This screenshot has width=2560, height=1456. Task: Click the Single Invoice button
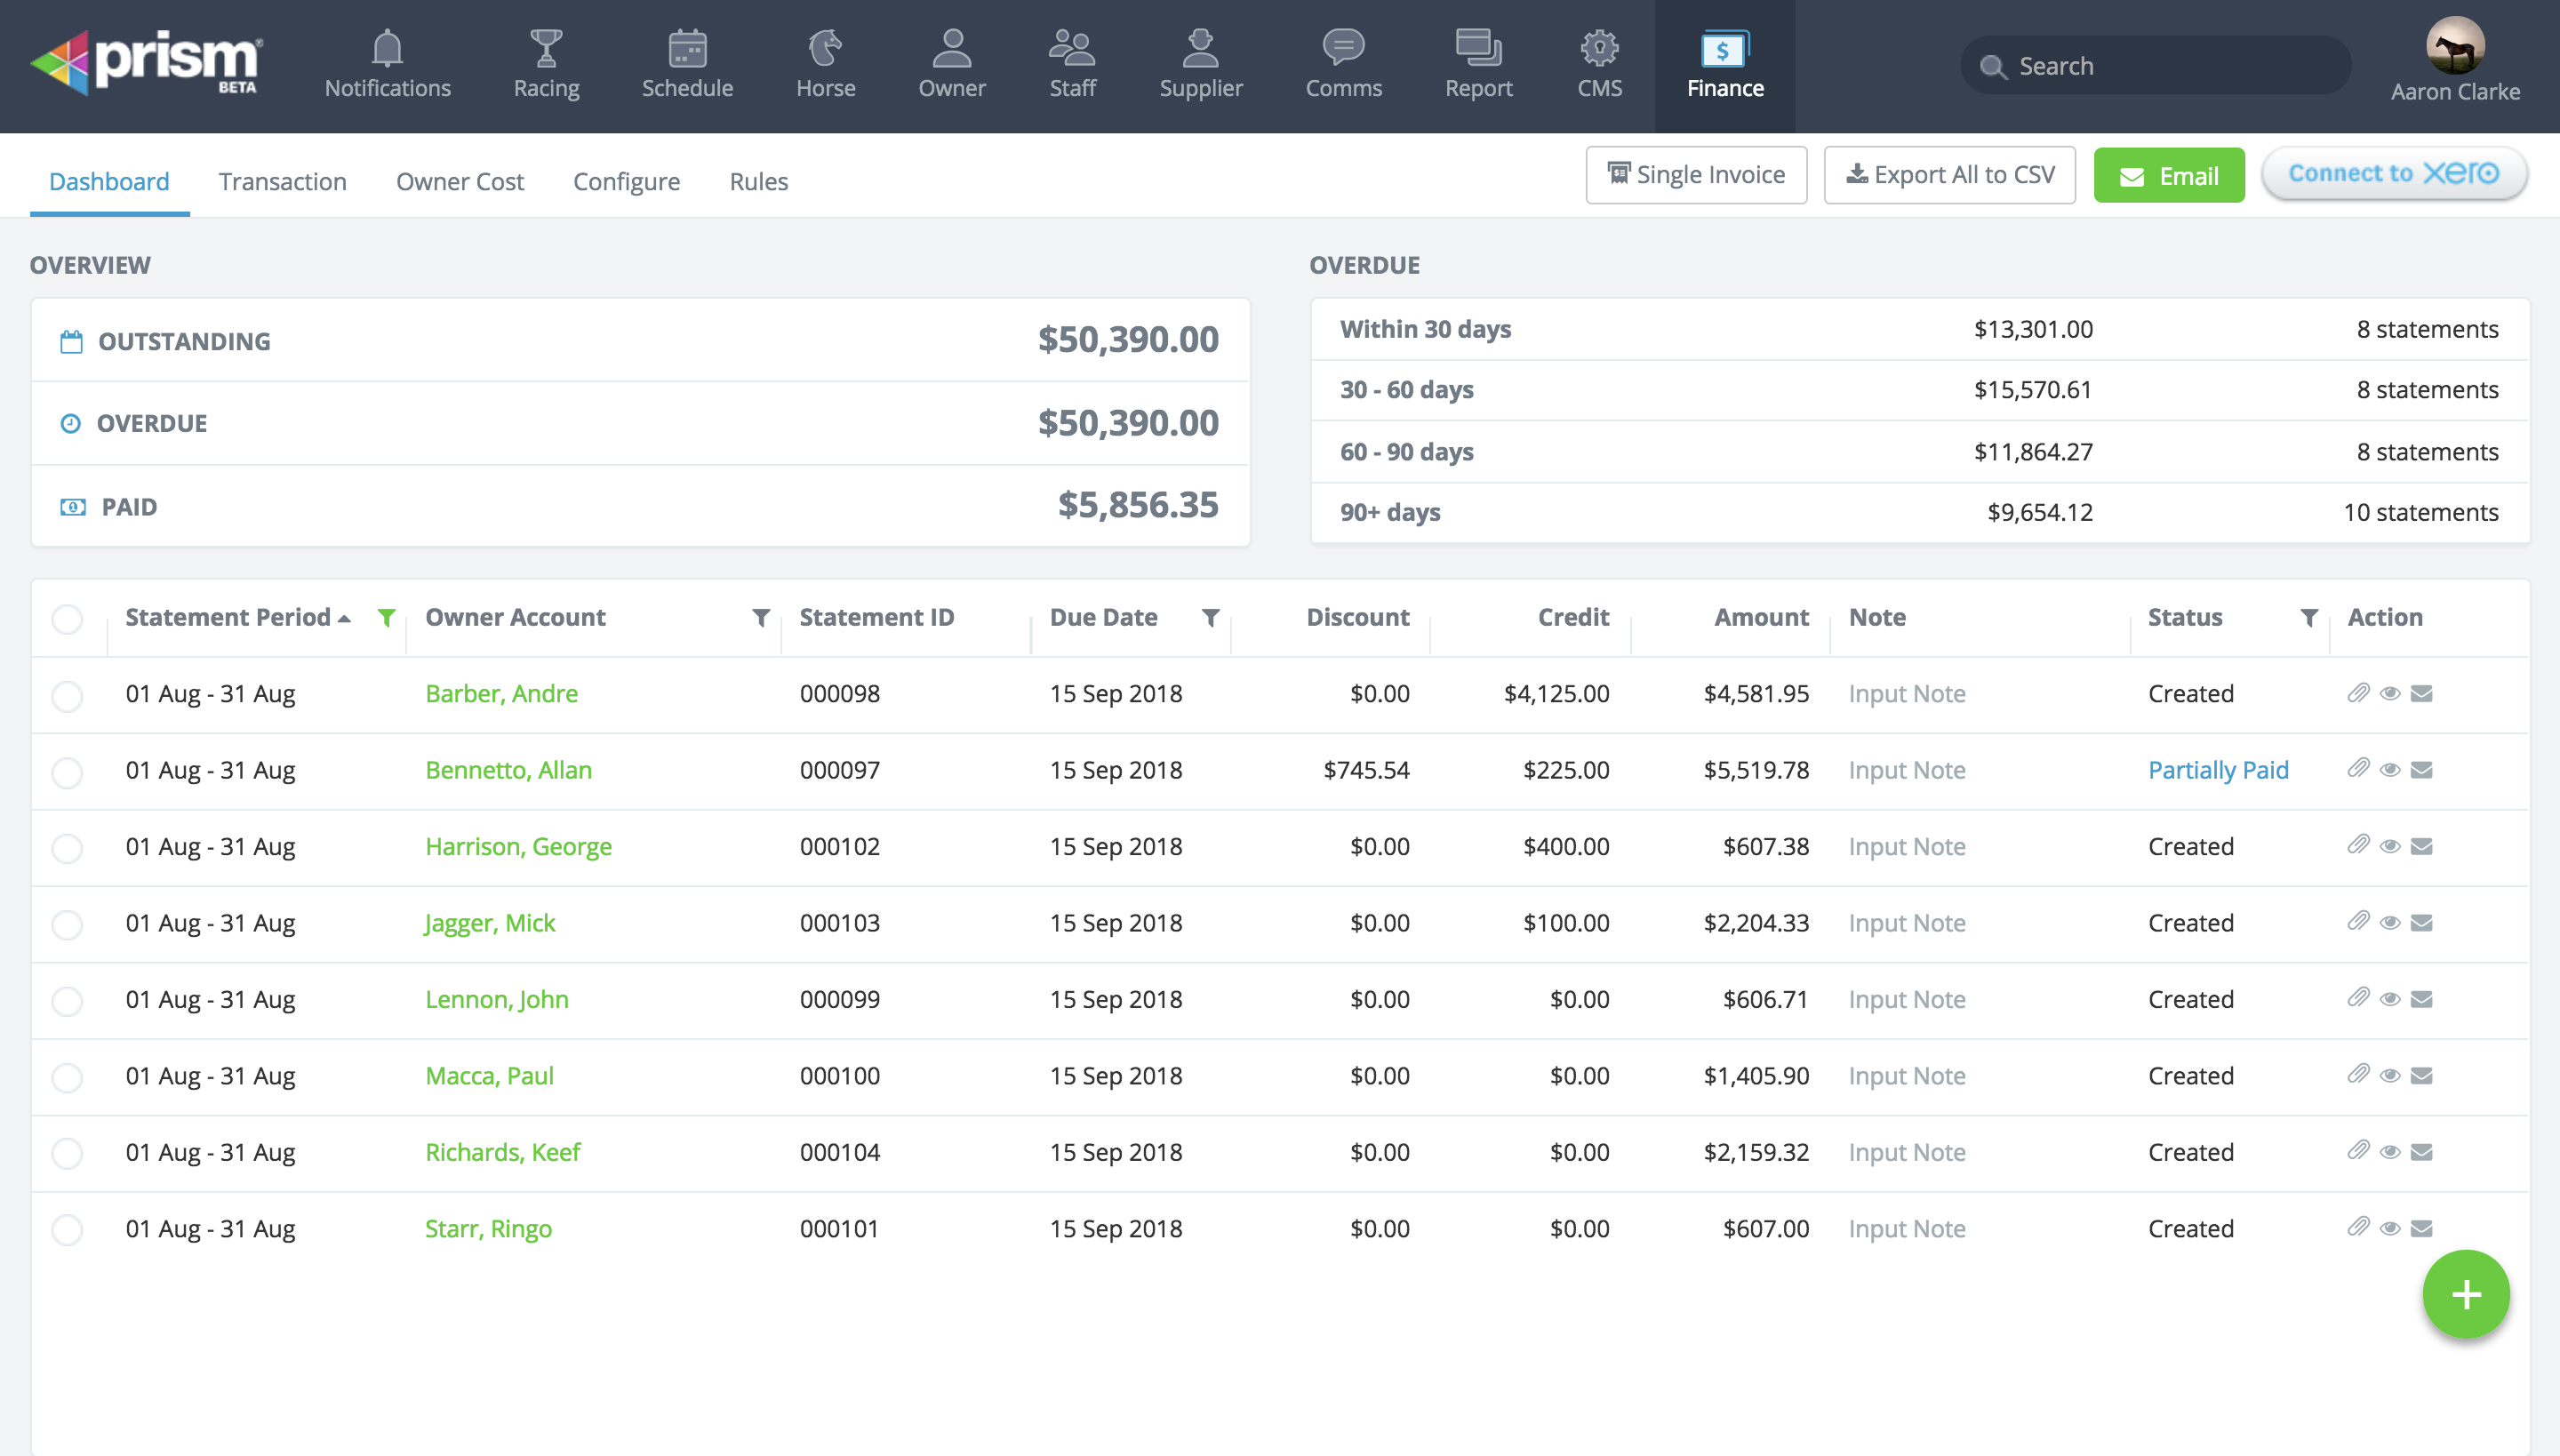1695,174
